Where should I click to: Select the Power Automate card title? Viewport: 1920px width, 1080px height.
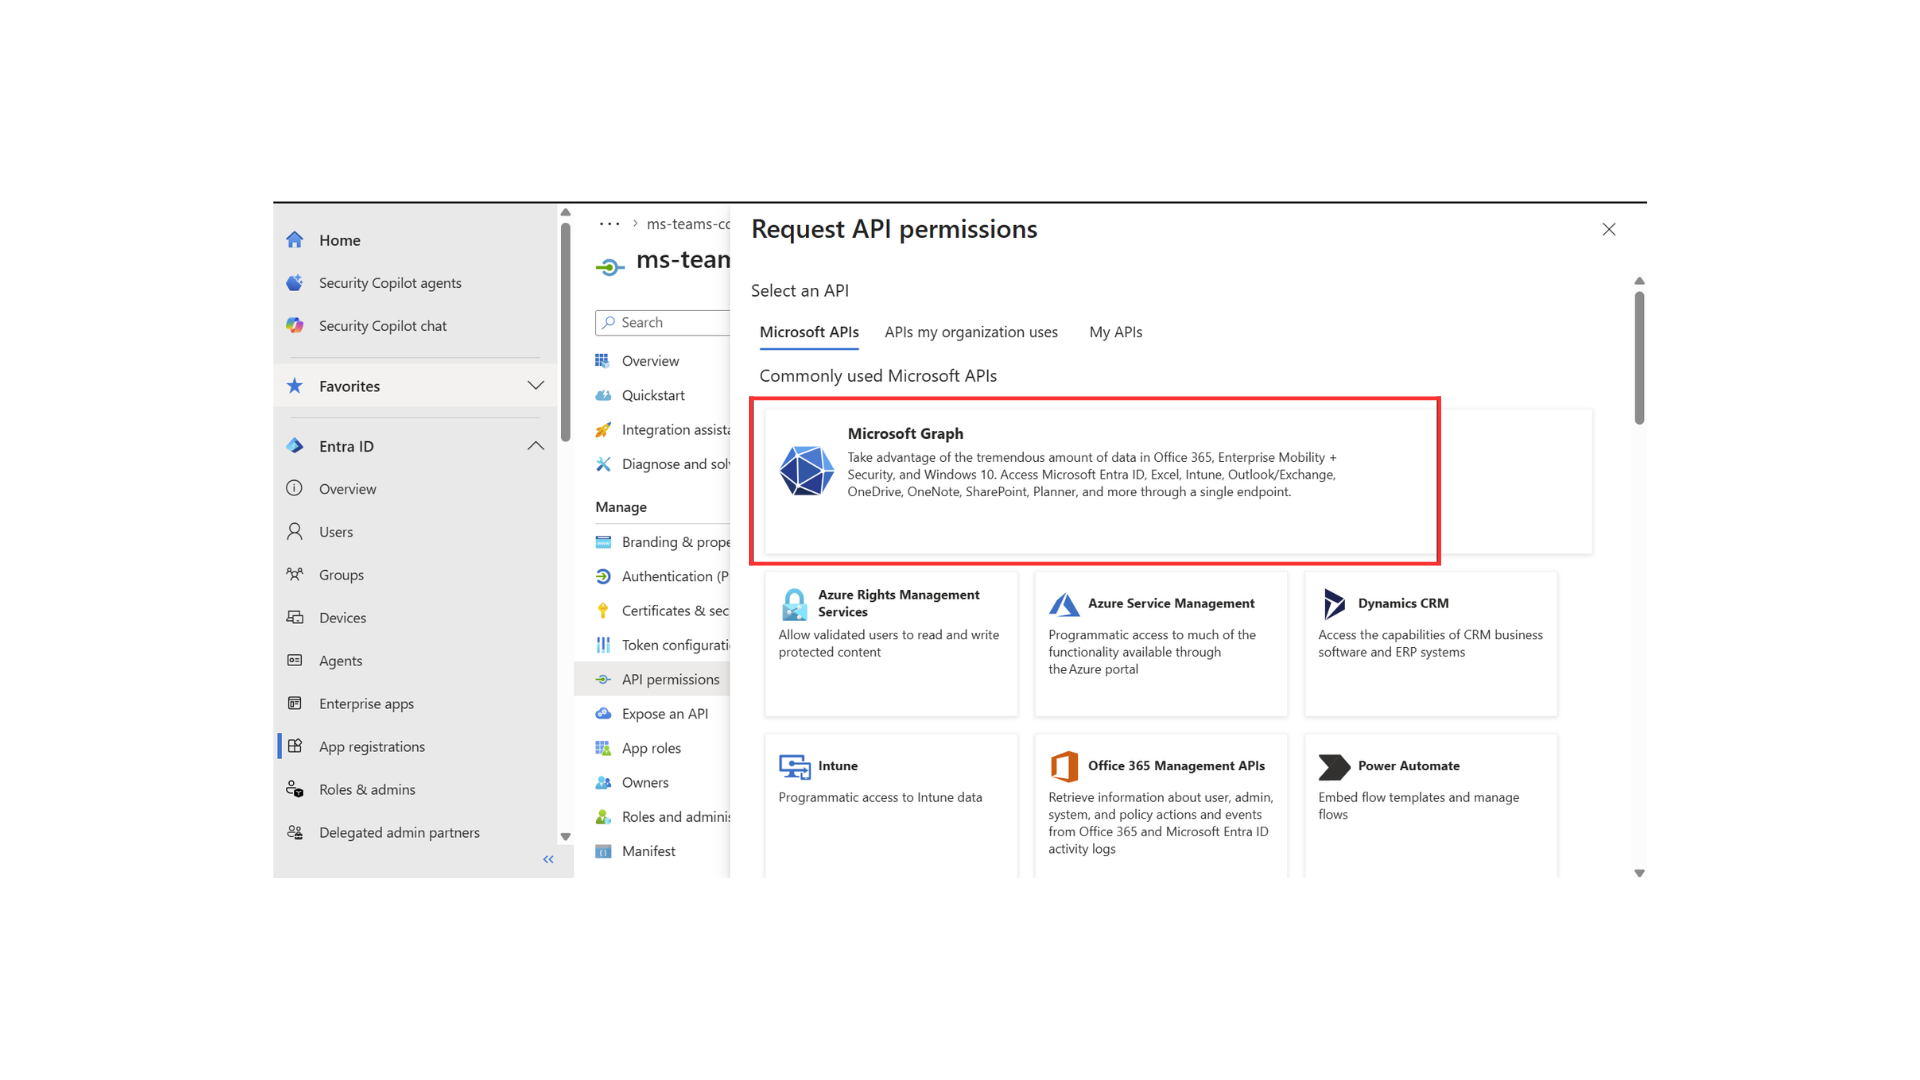coord(1409,766)
